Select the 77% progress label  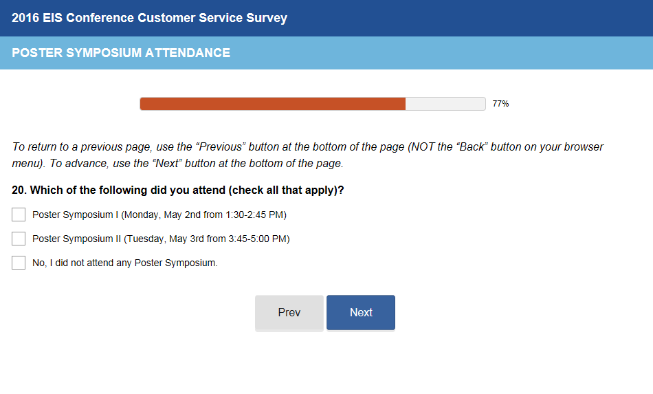501,104
